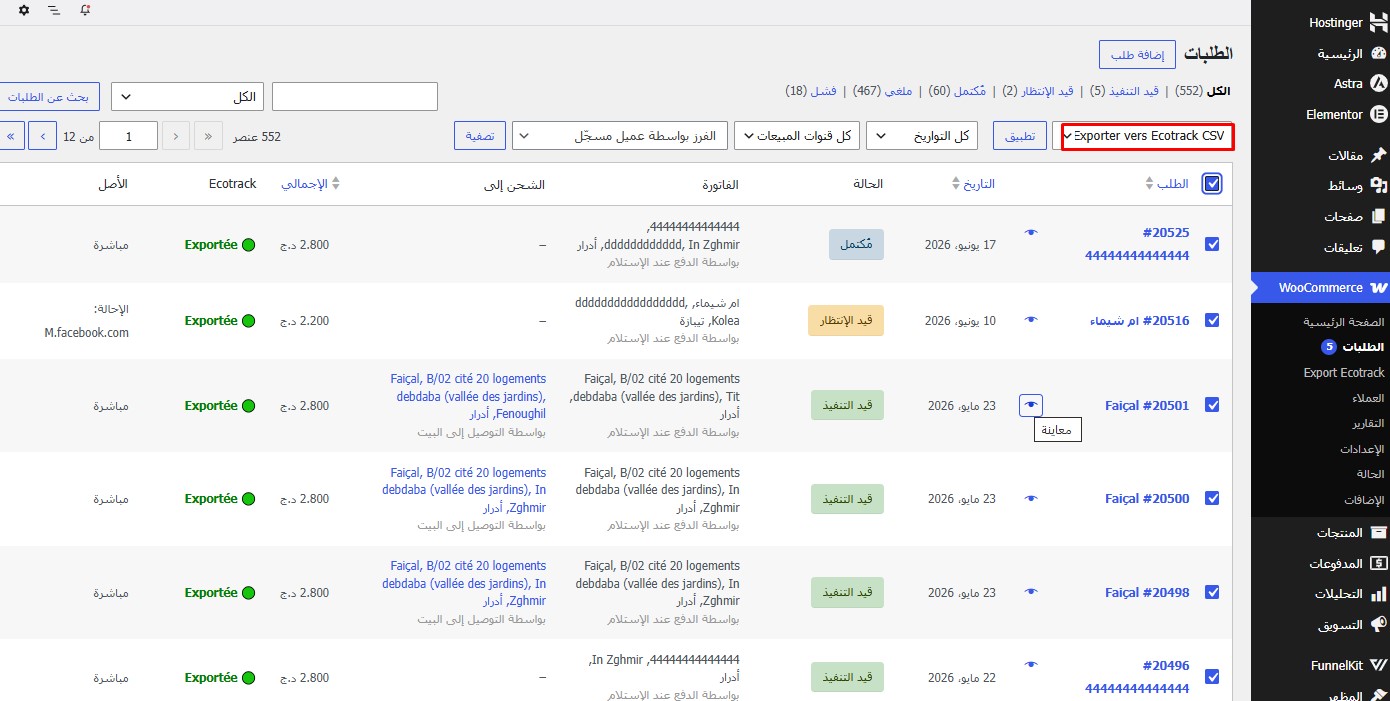The height and width of the screenshot is (701, 1390).
Task: Uncheck order #20496 checkbox
Action: pos(1212,677)
